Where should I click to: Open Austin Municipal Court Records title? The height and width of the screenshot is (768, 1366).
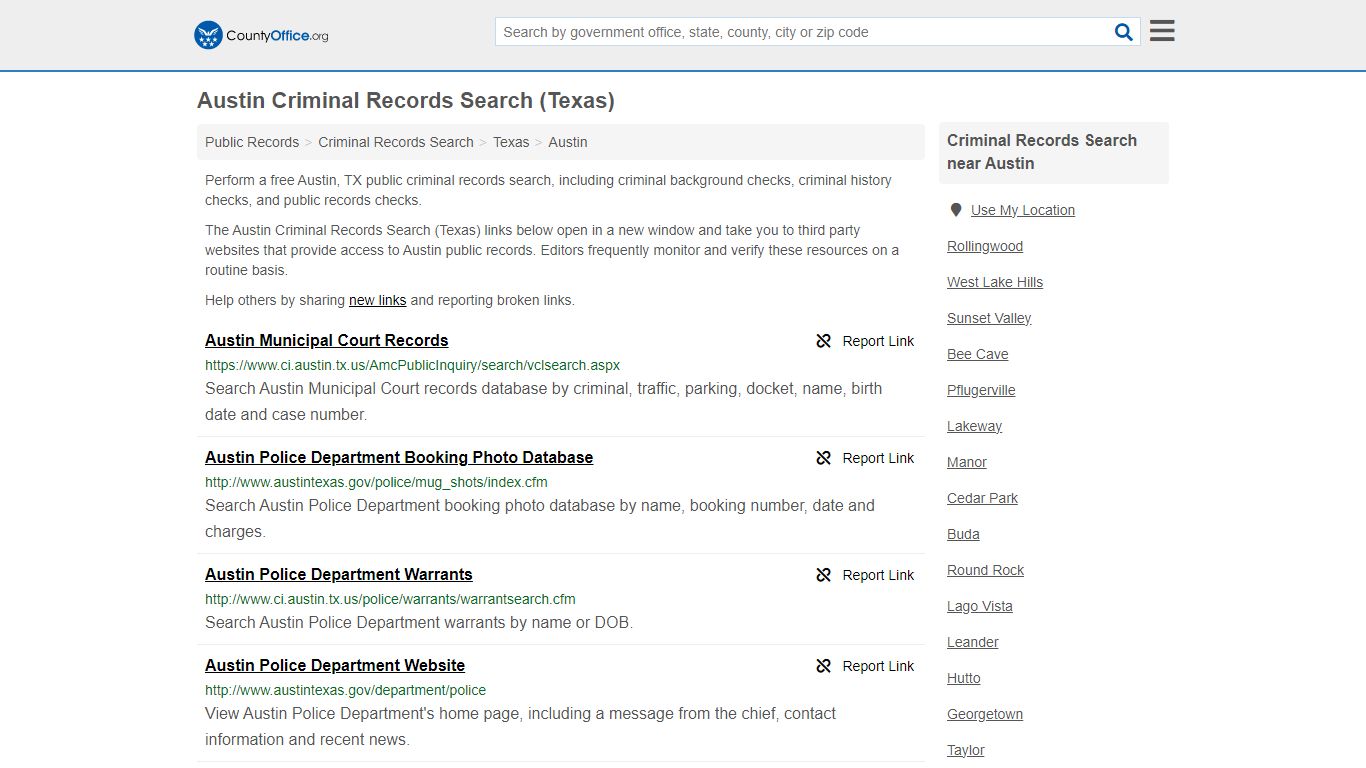pos(327,340)
